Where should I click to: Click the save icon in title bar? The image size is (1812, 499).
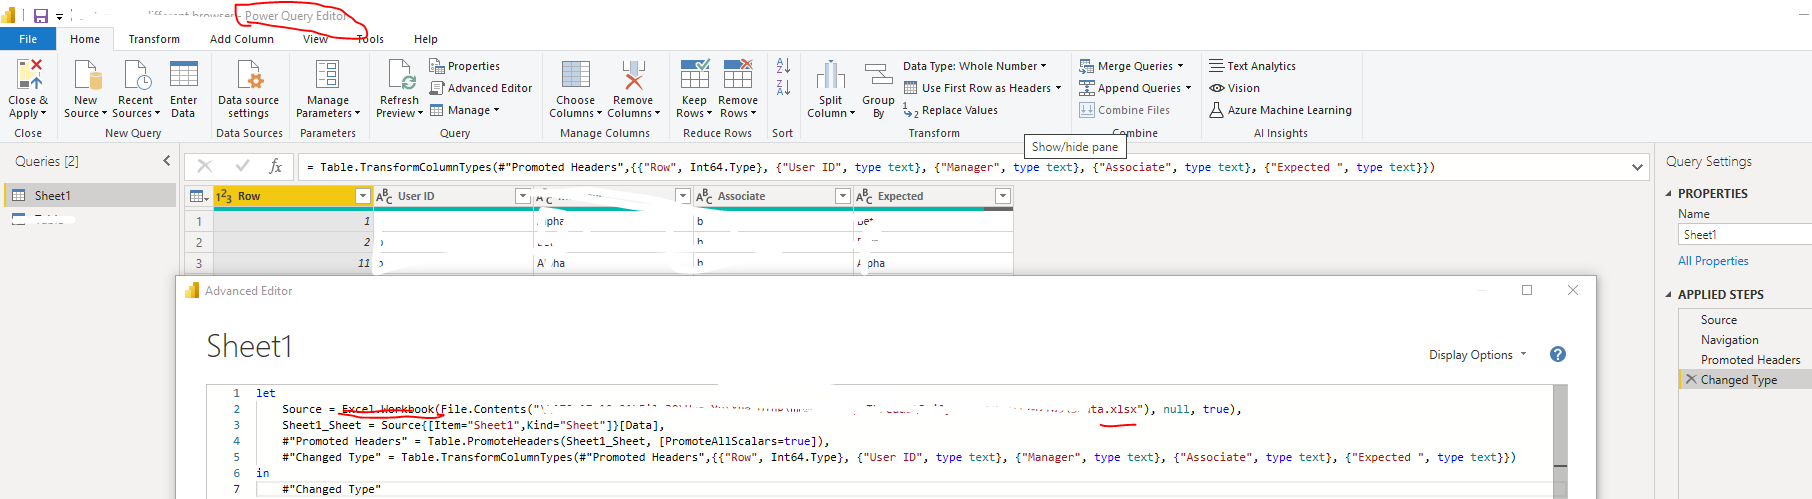(41, 16)
